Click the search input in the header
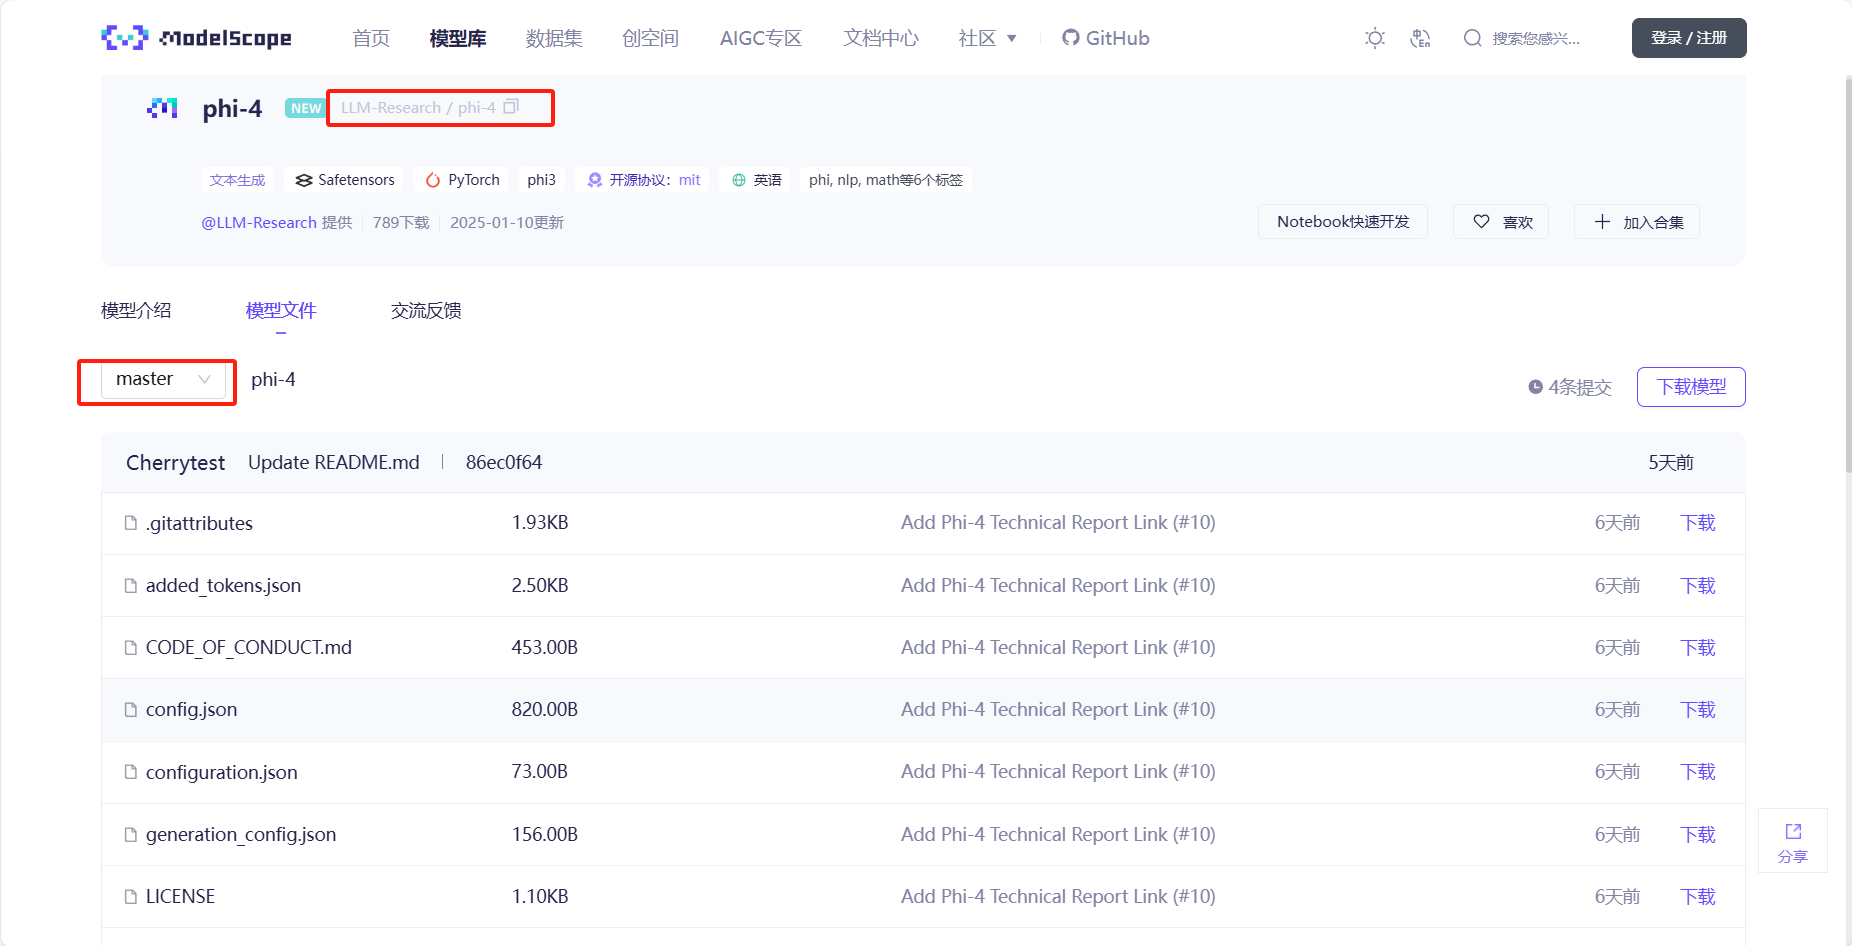The width and height of the screenshot is (1852, 946). (1535, 38)
